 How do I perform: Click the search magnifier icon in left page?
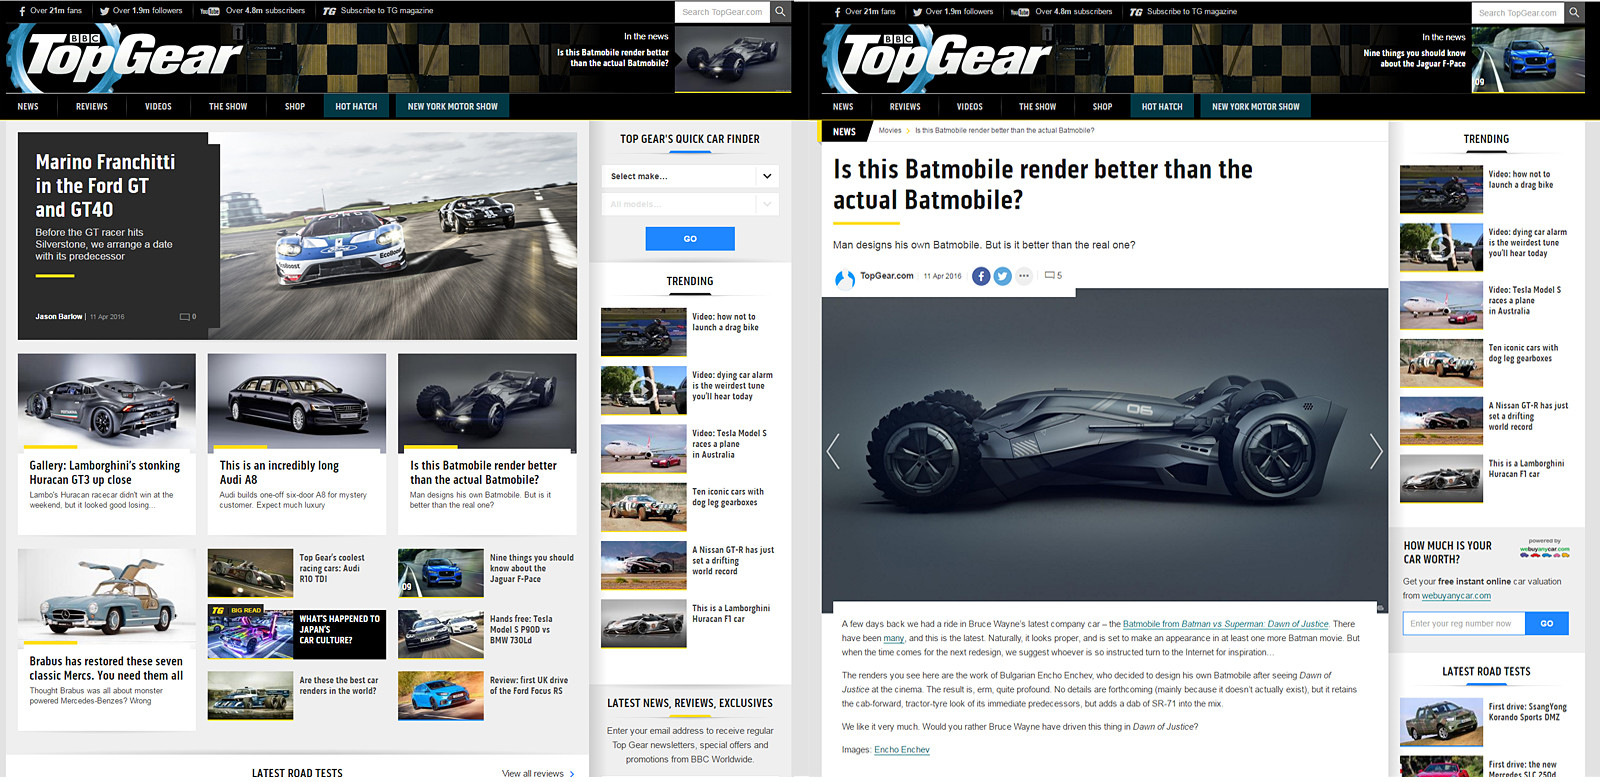[x=781, y=12]
